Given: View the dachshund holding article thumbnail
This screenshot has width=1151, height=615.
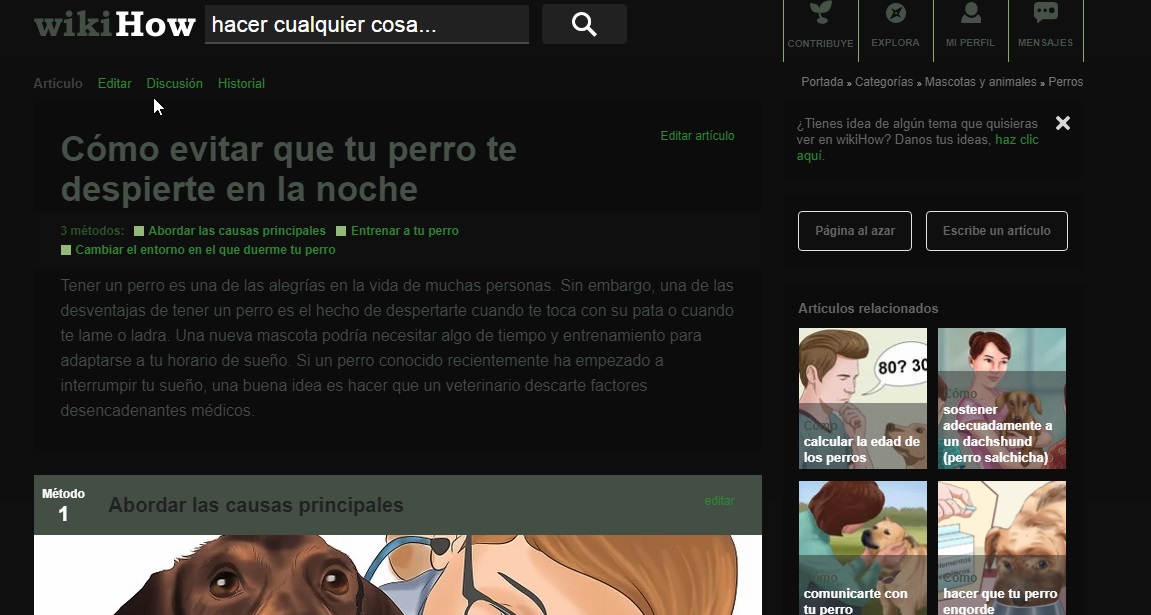Looking at the screenshot, I should (1000, 398).
